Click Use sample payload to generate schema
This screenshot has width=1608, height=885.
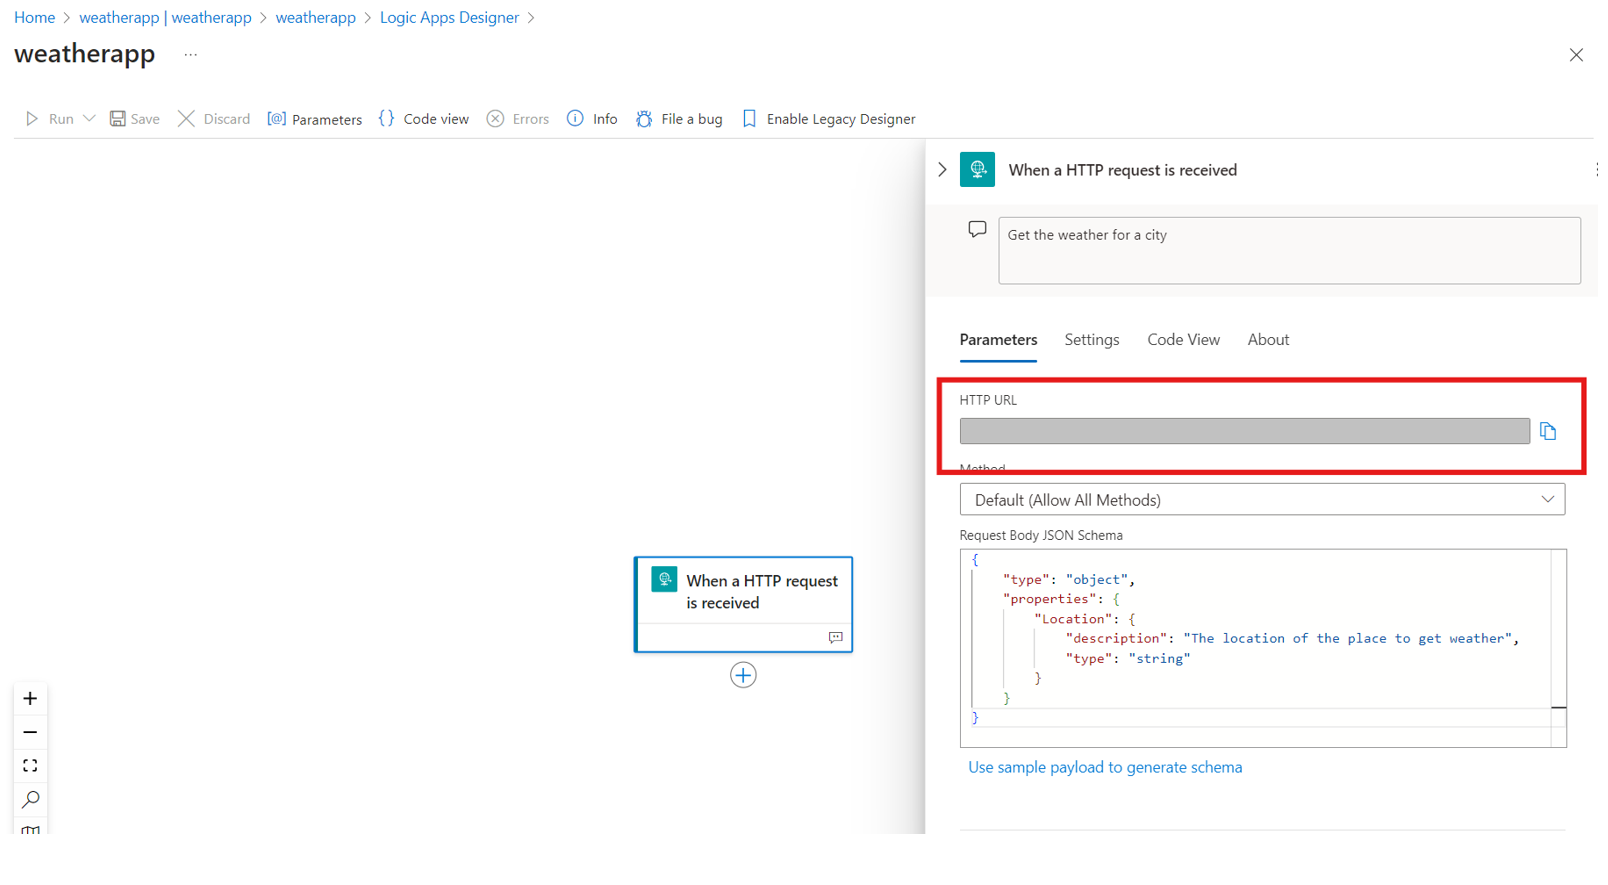[x=1105, y=767]
